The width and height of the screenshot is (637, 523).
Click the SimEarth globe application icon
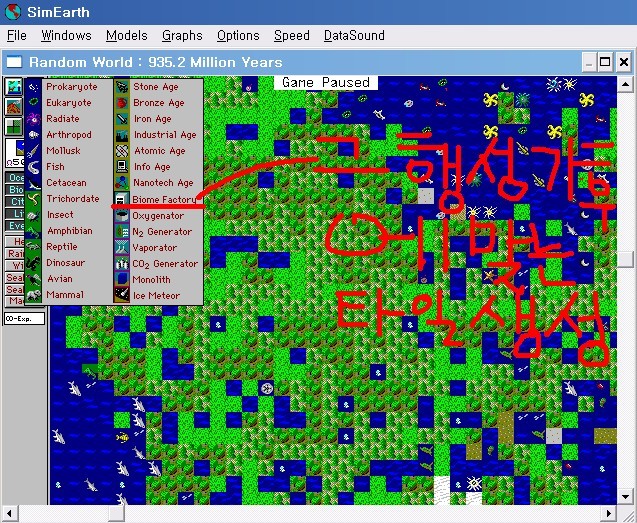13,12
